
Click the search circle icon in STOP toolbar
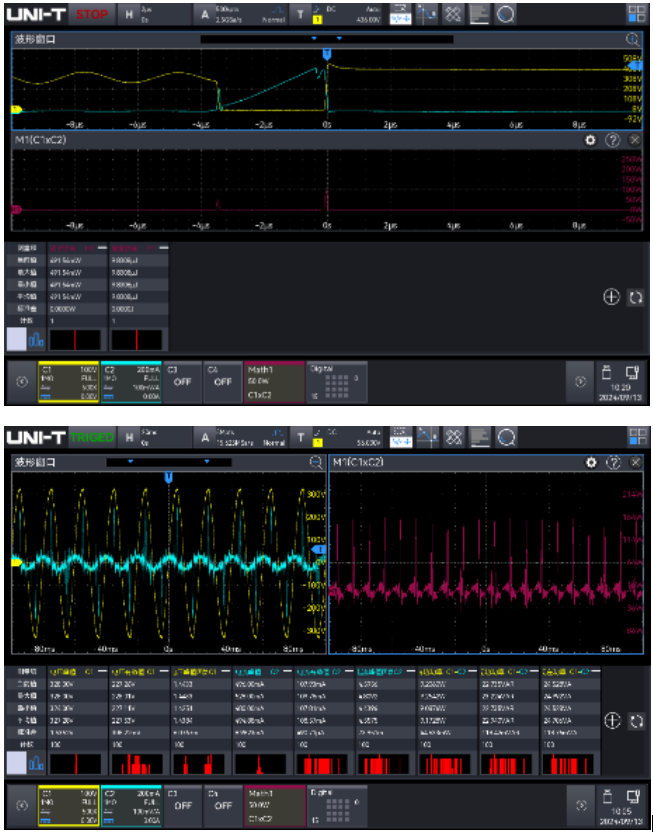tap(506, 14)
